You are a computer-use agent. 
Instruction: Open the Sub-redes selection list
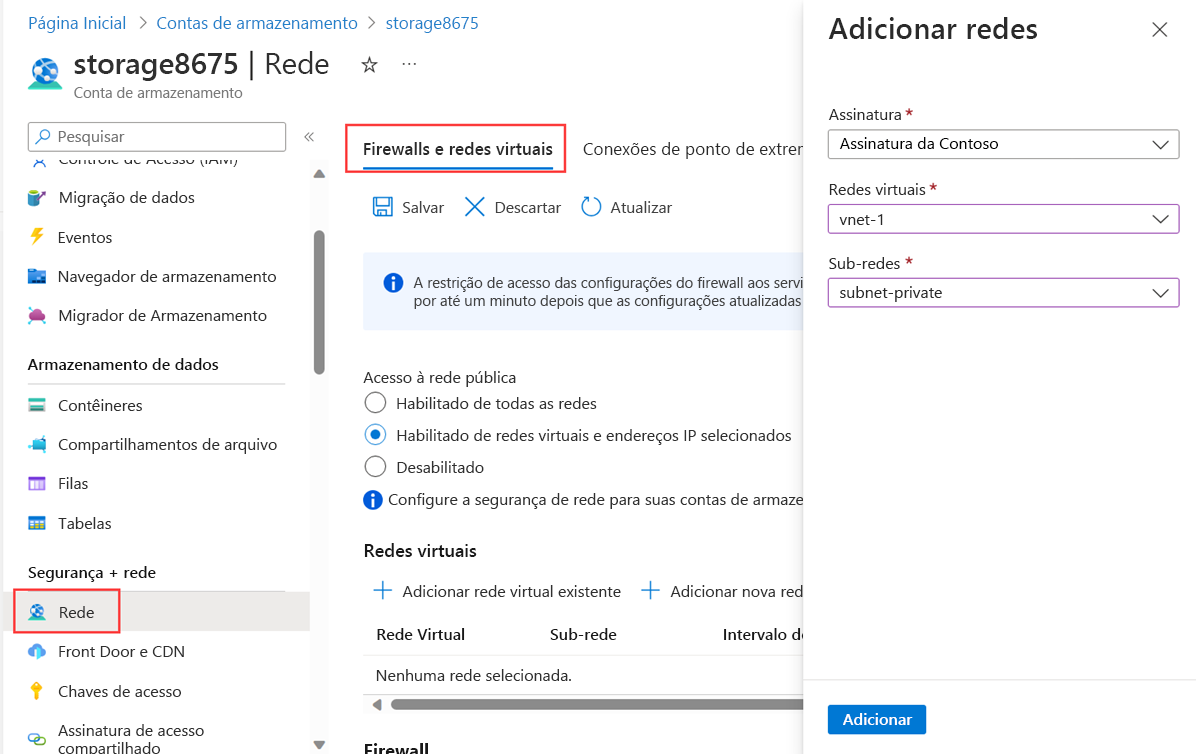(1002, 292)
